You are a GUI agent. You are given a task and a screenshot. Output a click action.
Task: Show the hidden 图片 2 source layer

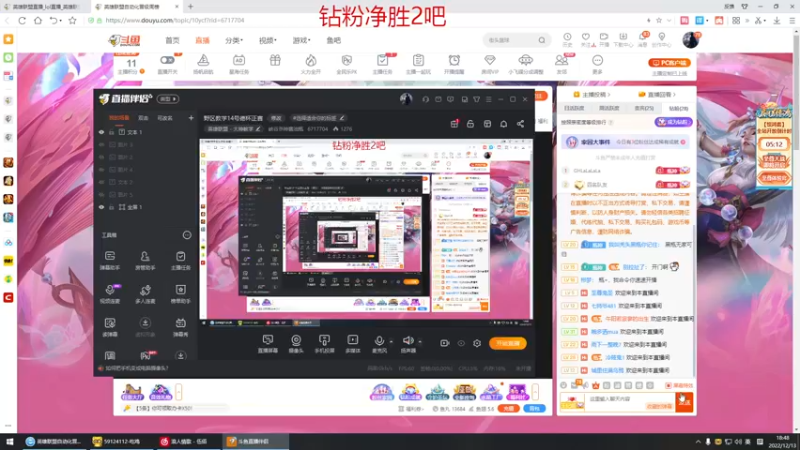click(102, 157)
